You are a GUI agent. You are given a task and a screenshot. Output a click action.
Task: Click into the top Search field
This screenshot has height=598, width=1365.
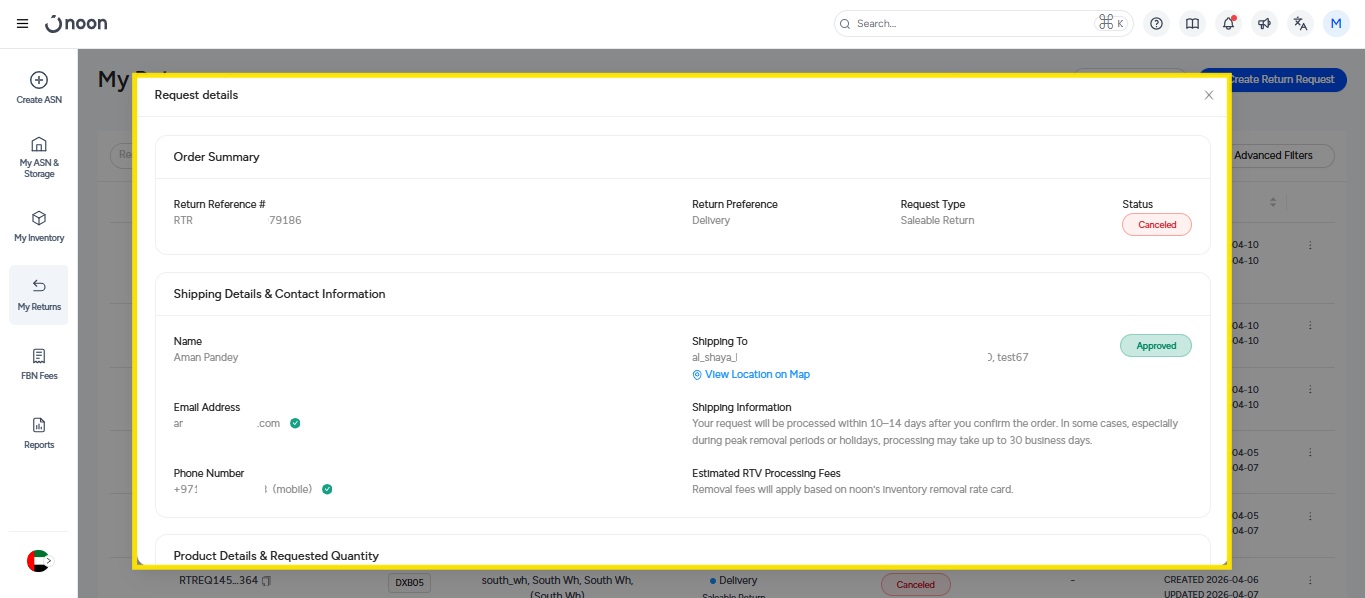[x=970, y=24]
